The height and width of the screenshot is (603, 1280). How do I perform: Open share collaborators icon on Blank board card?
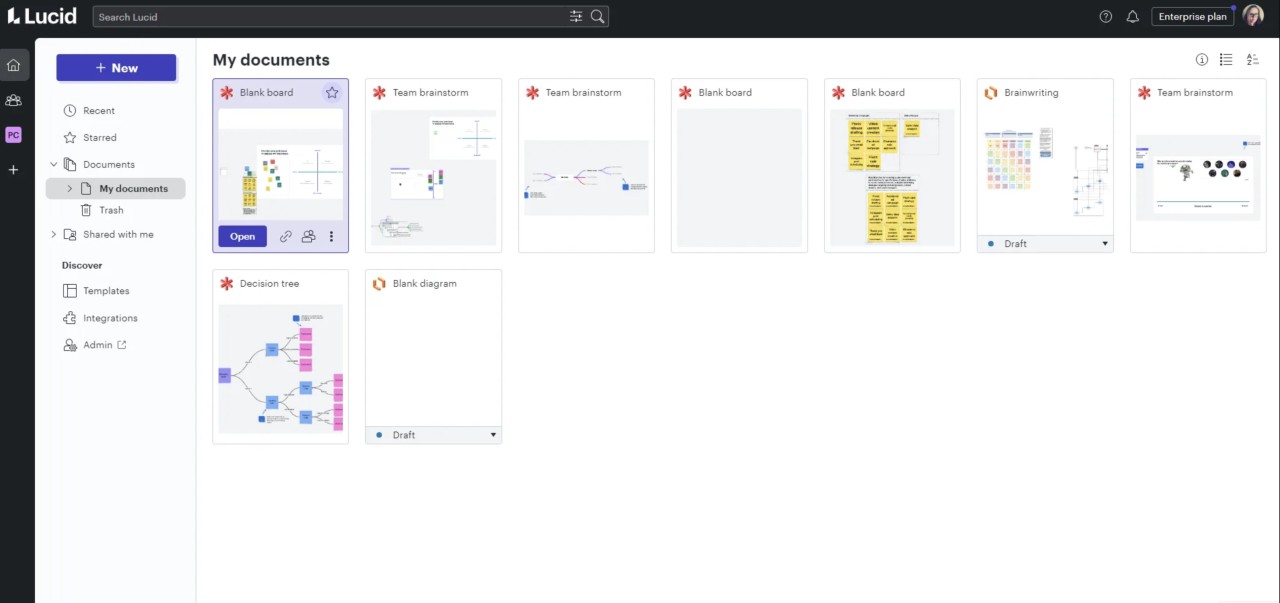tap(308, 237)
